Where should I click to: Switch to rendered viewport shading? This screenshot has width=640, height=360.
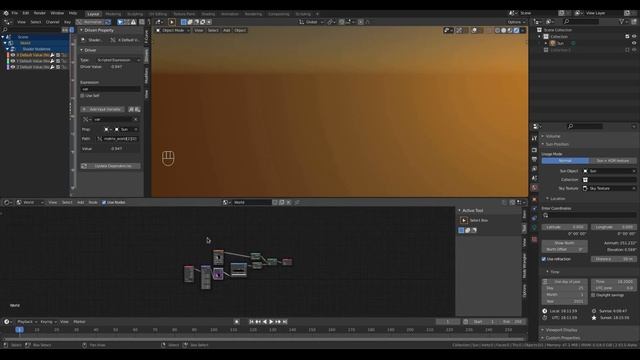pyautogui.click(x=516, y=30)
